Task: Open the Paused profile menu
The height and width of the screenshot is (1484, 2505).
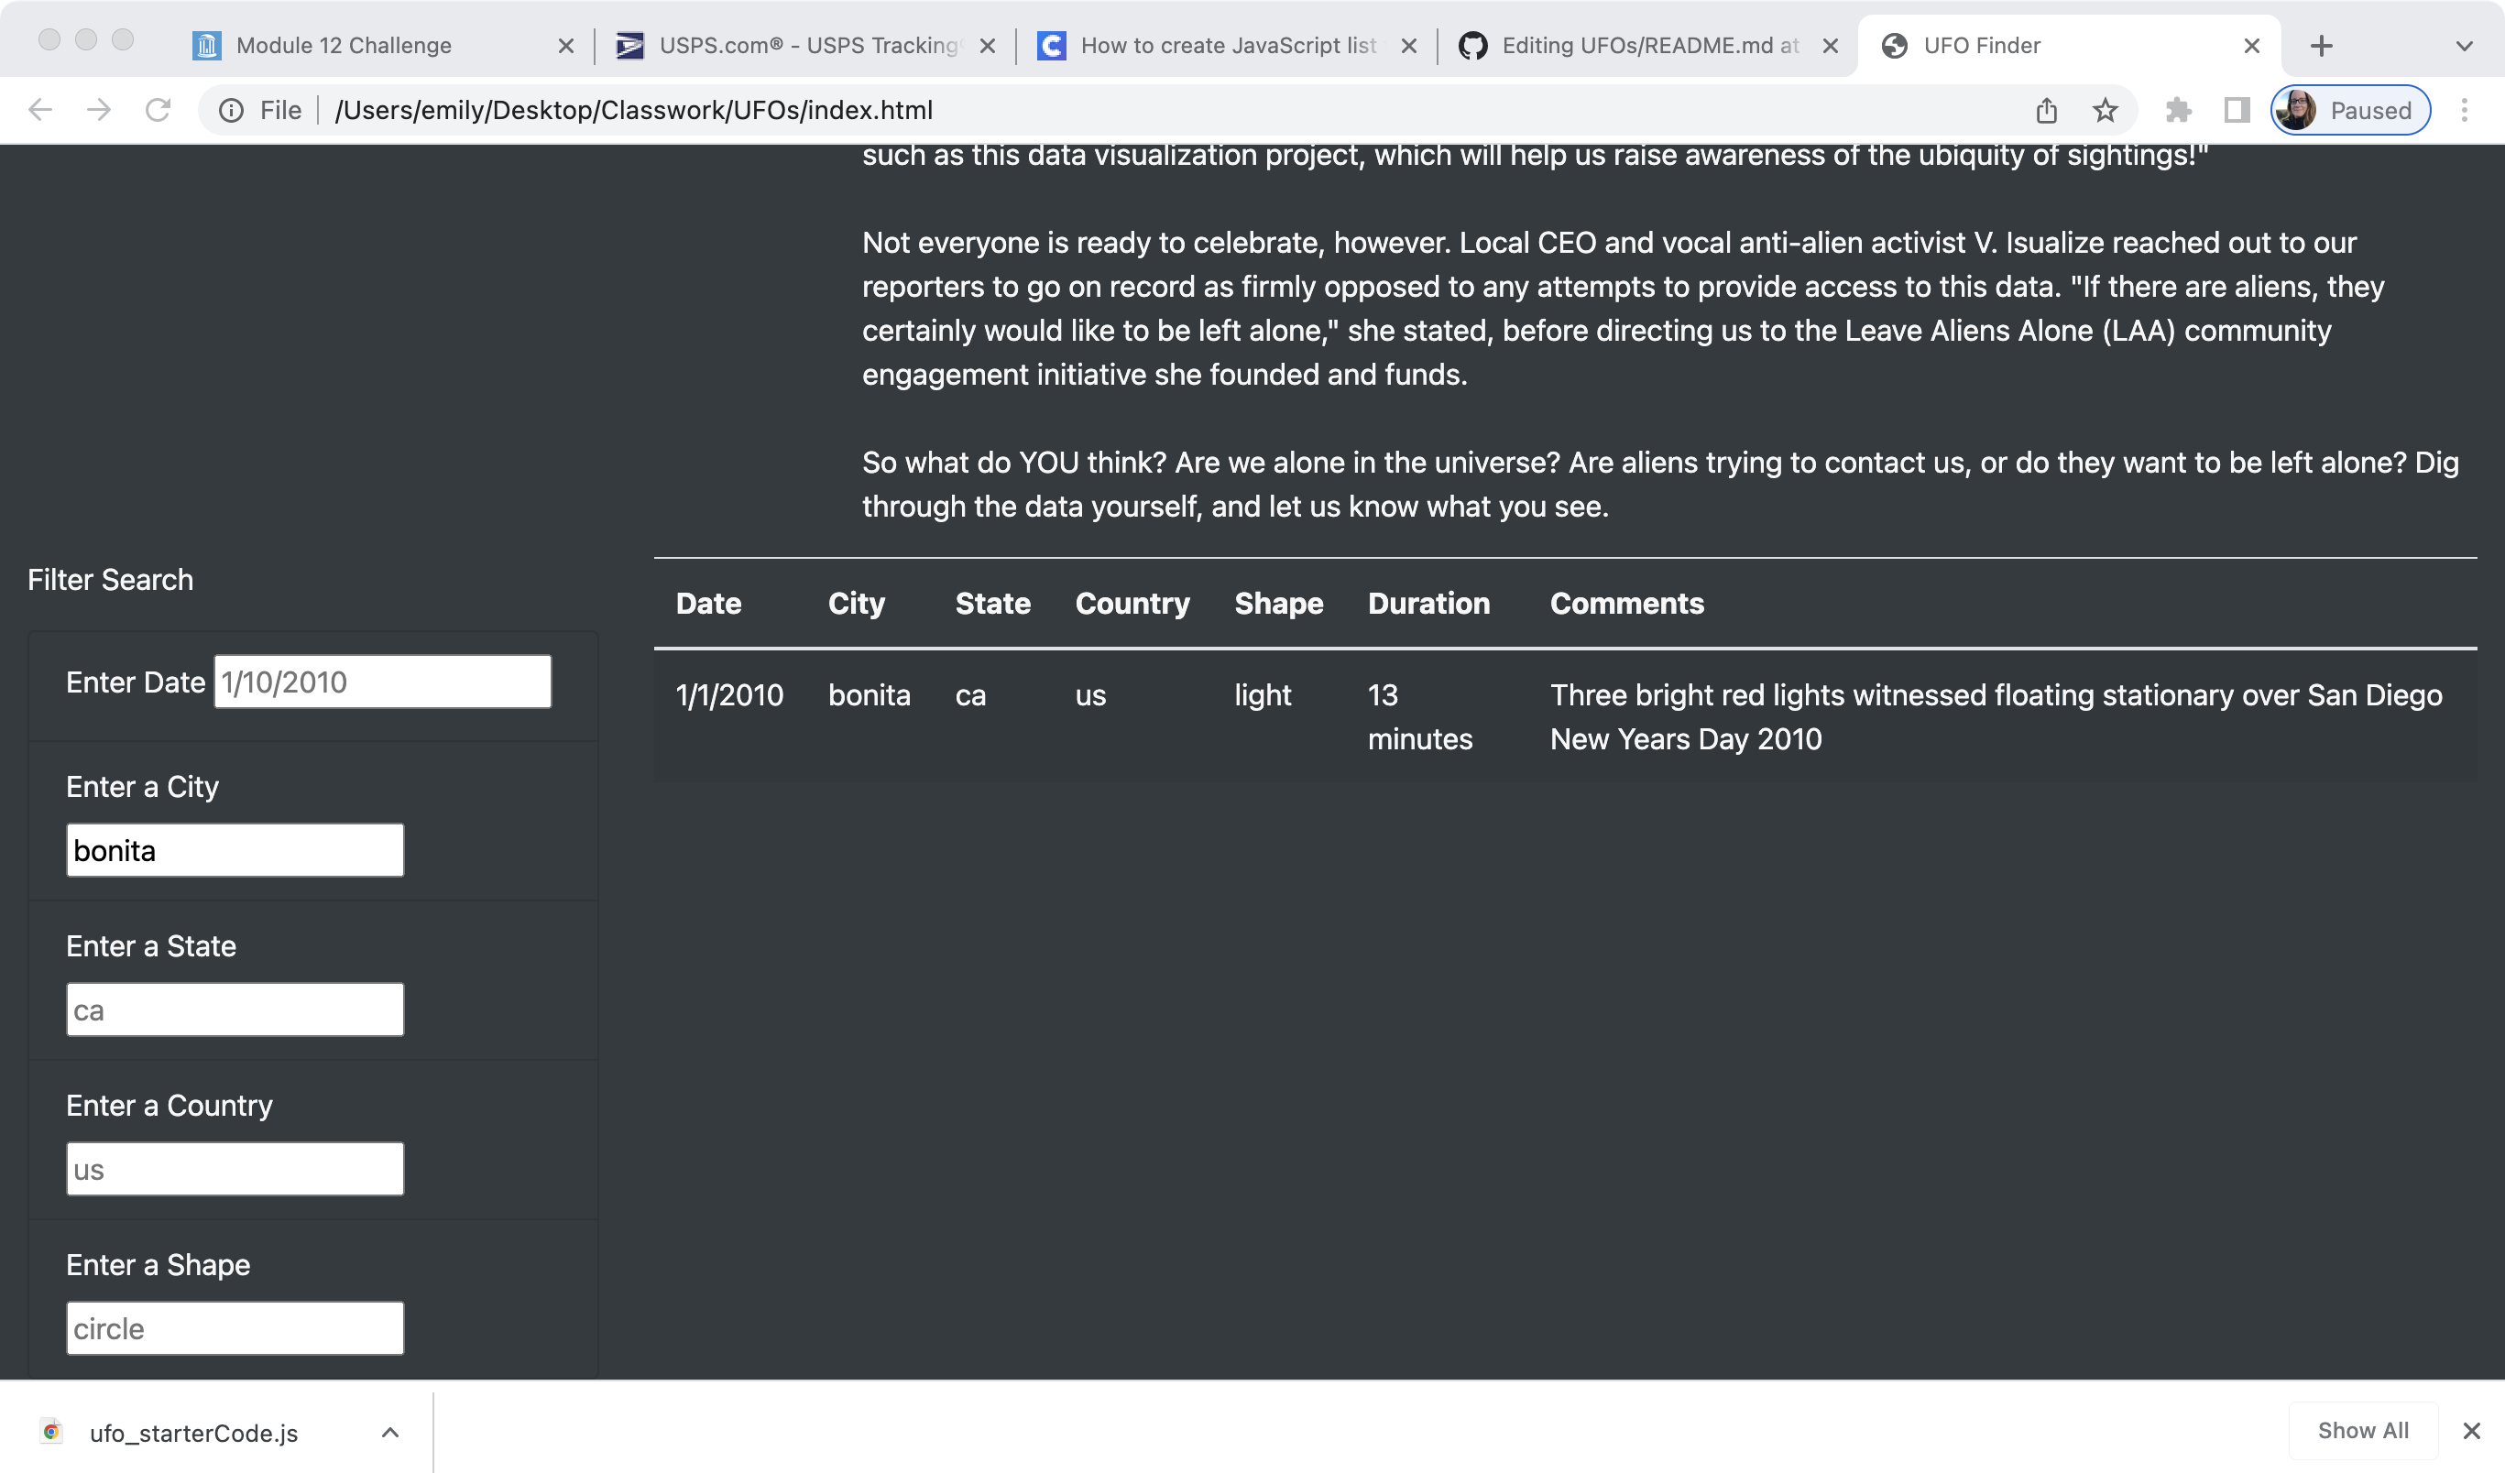Action: [x=2350, y=110]
